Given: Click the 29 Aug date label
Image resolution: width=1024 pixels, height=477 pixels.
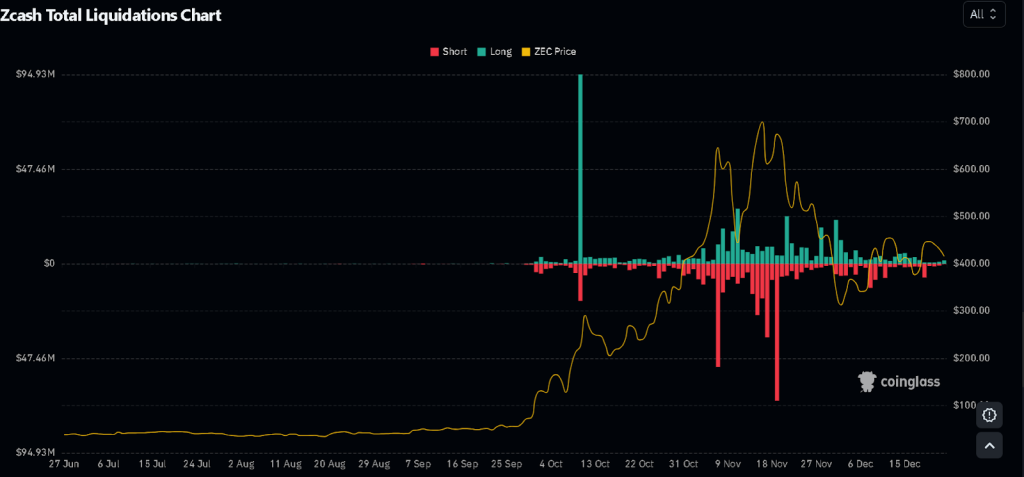Looking at the screenshot, I should (x=374, y=465).
